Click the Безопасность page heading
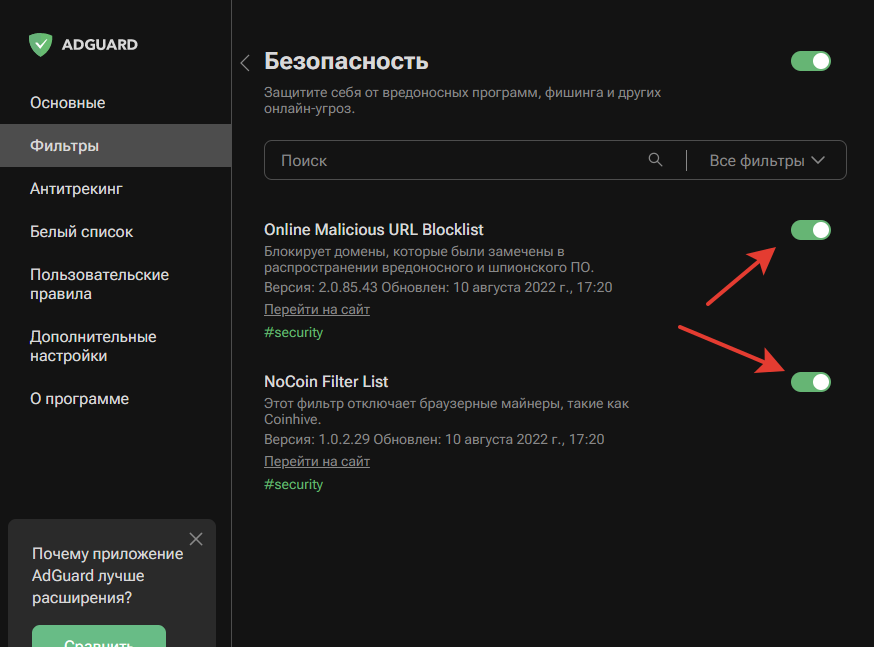This screenshot has height=647, width=874. (x=346, y=61)
